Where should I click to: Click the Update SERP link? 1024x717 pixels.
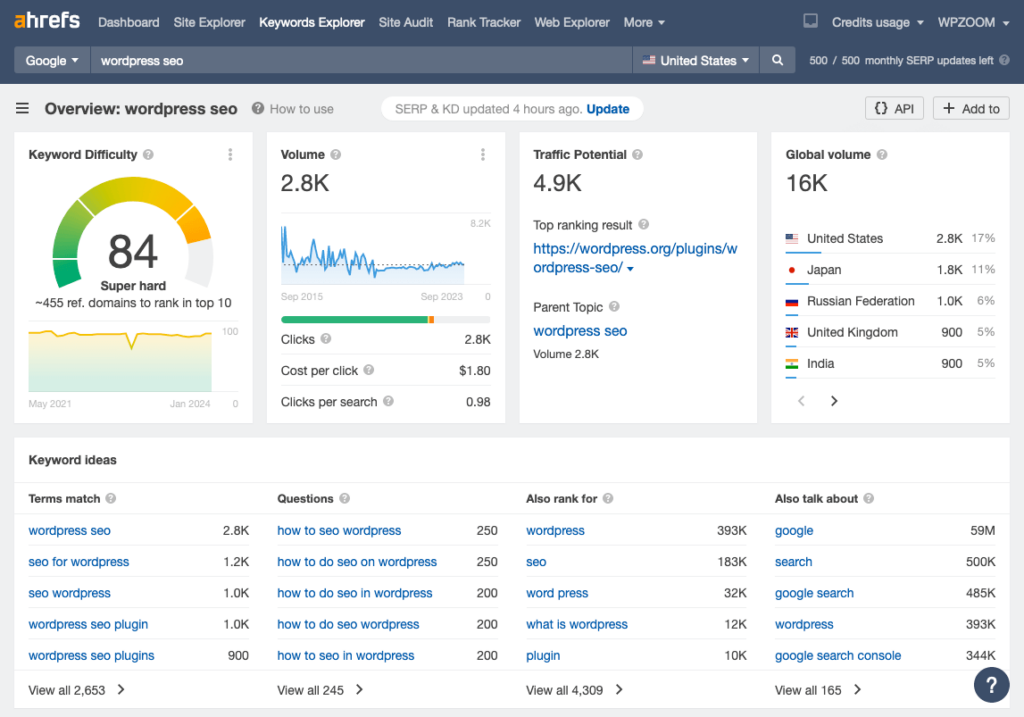(x=608, y=109)
